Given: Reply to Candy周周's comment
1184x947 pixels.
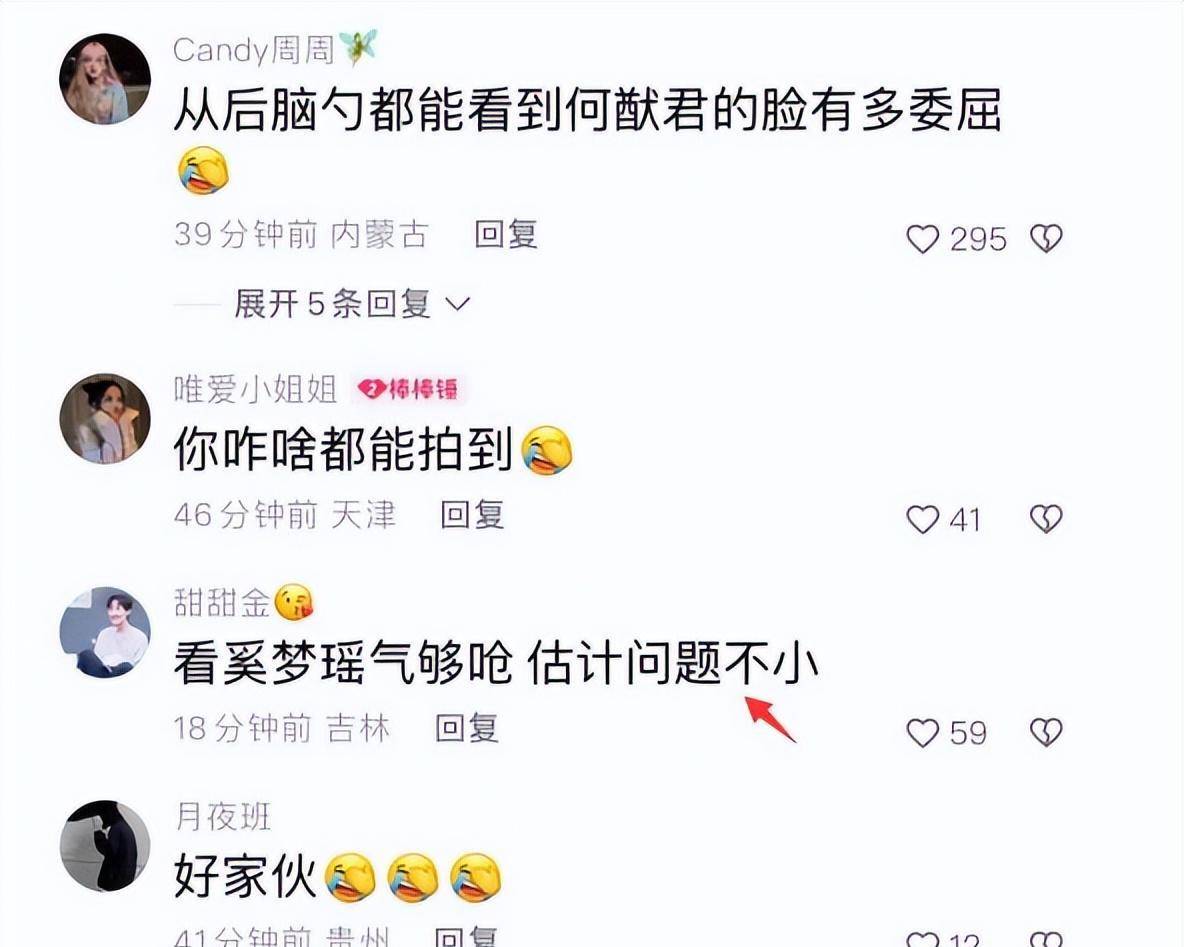Looking at the screenshot, I should 506,234.
